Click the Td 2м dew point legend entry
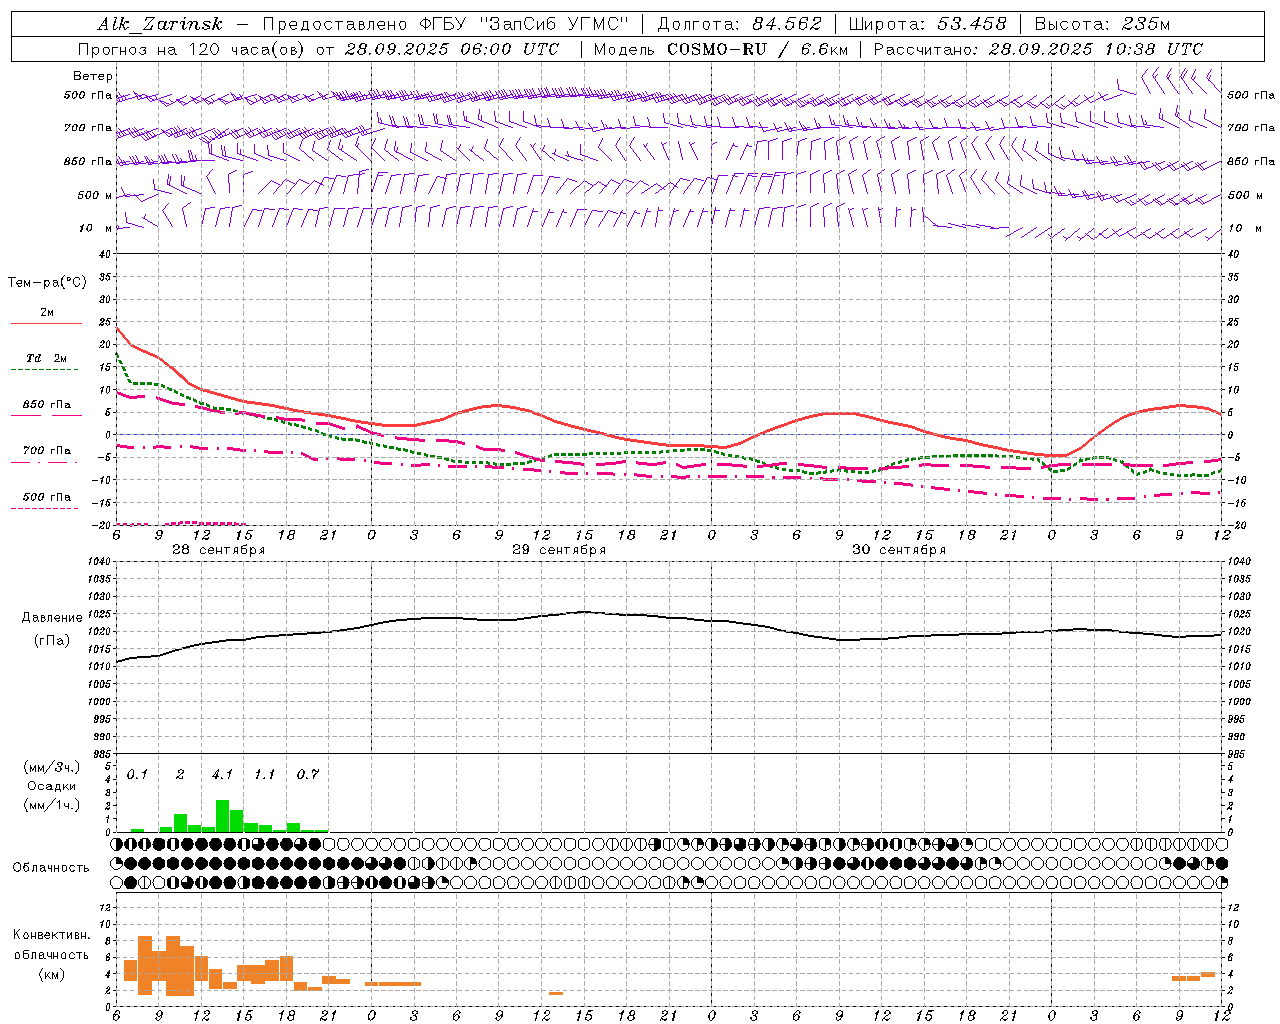The image size is (1280, 1024). (x=47, y=358)
